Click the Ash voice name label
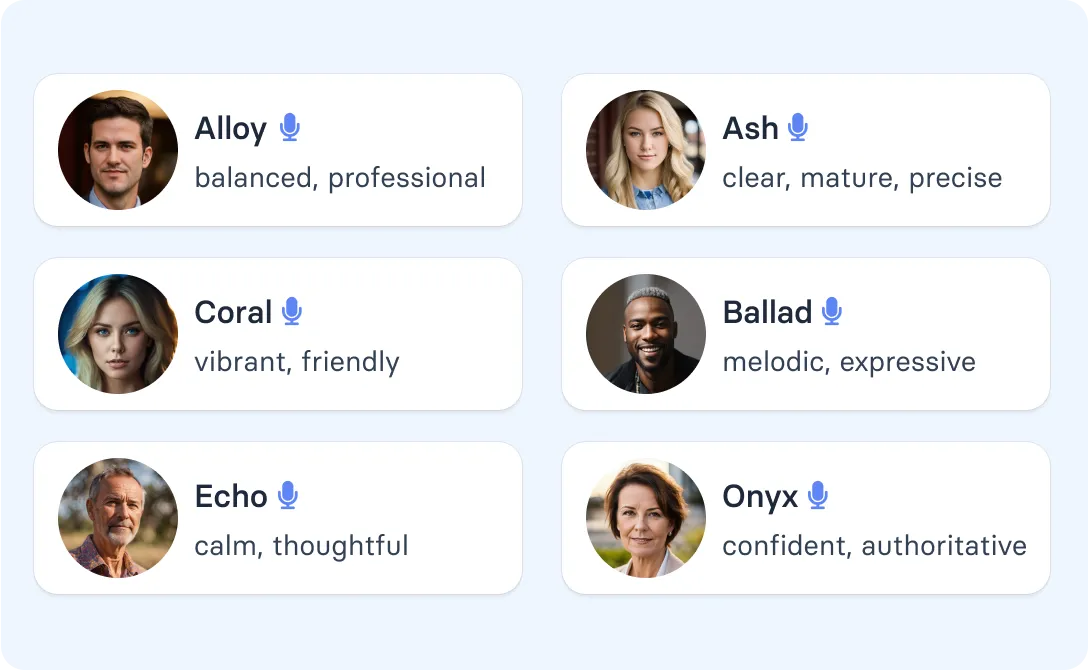This screenshot has width=1088, height=670. click(x=750, y=127)
